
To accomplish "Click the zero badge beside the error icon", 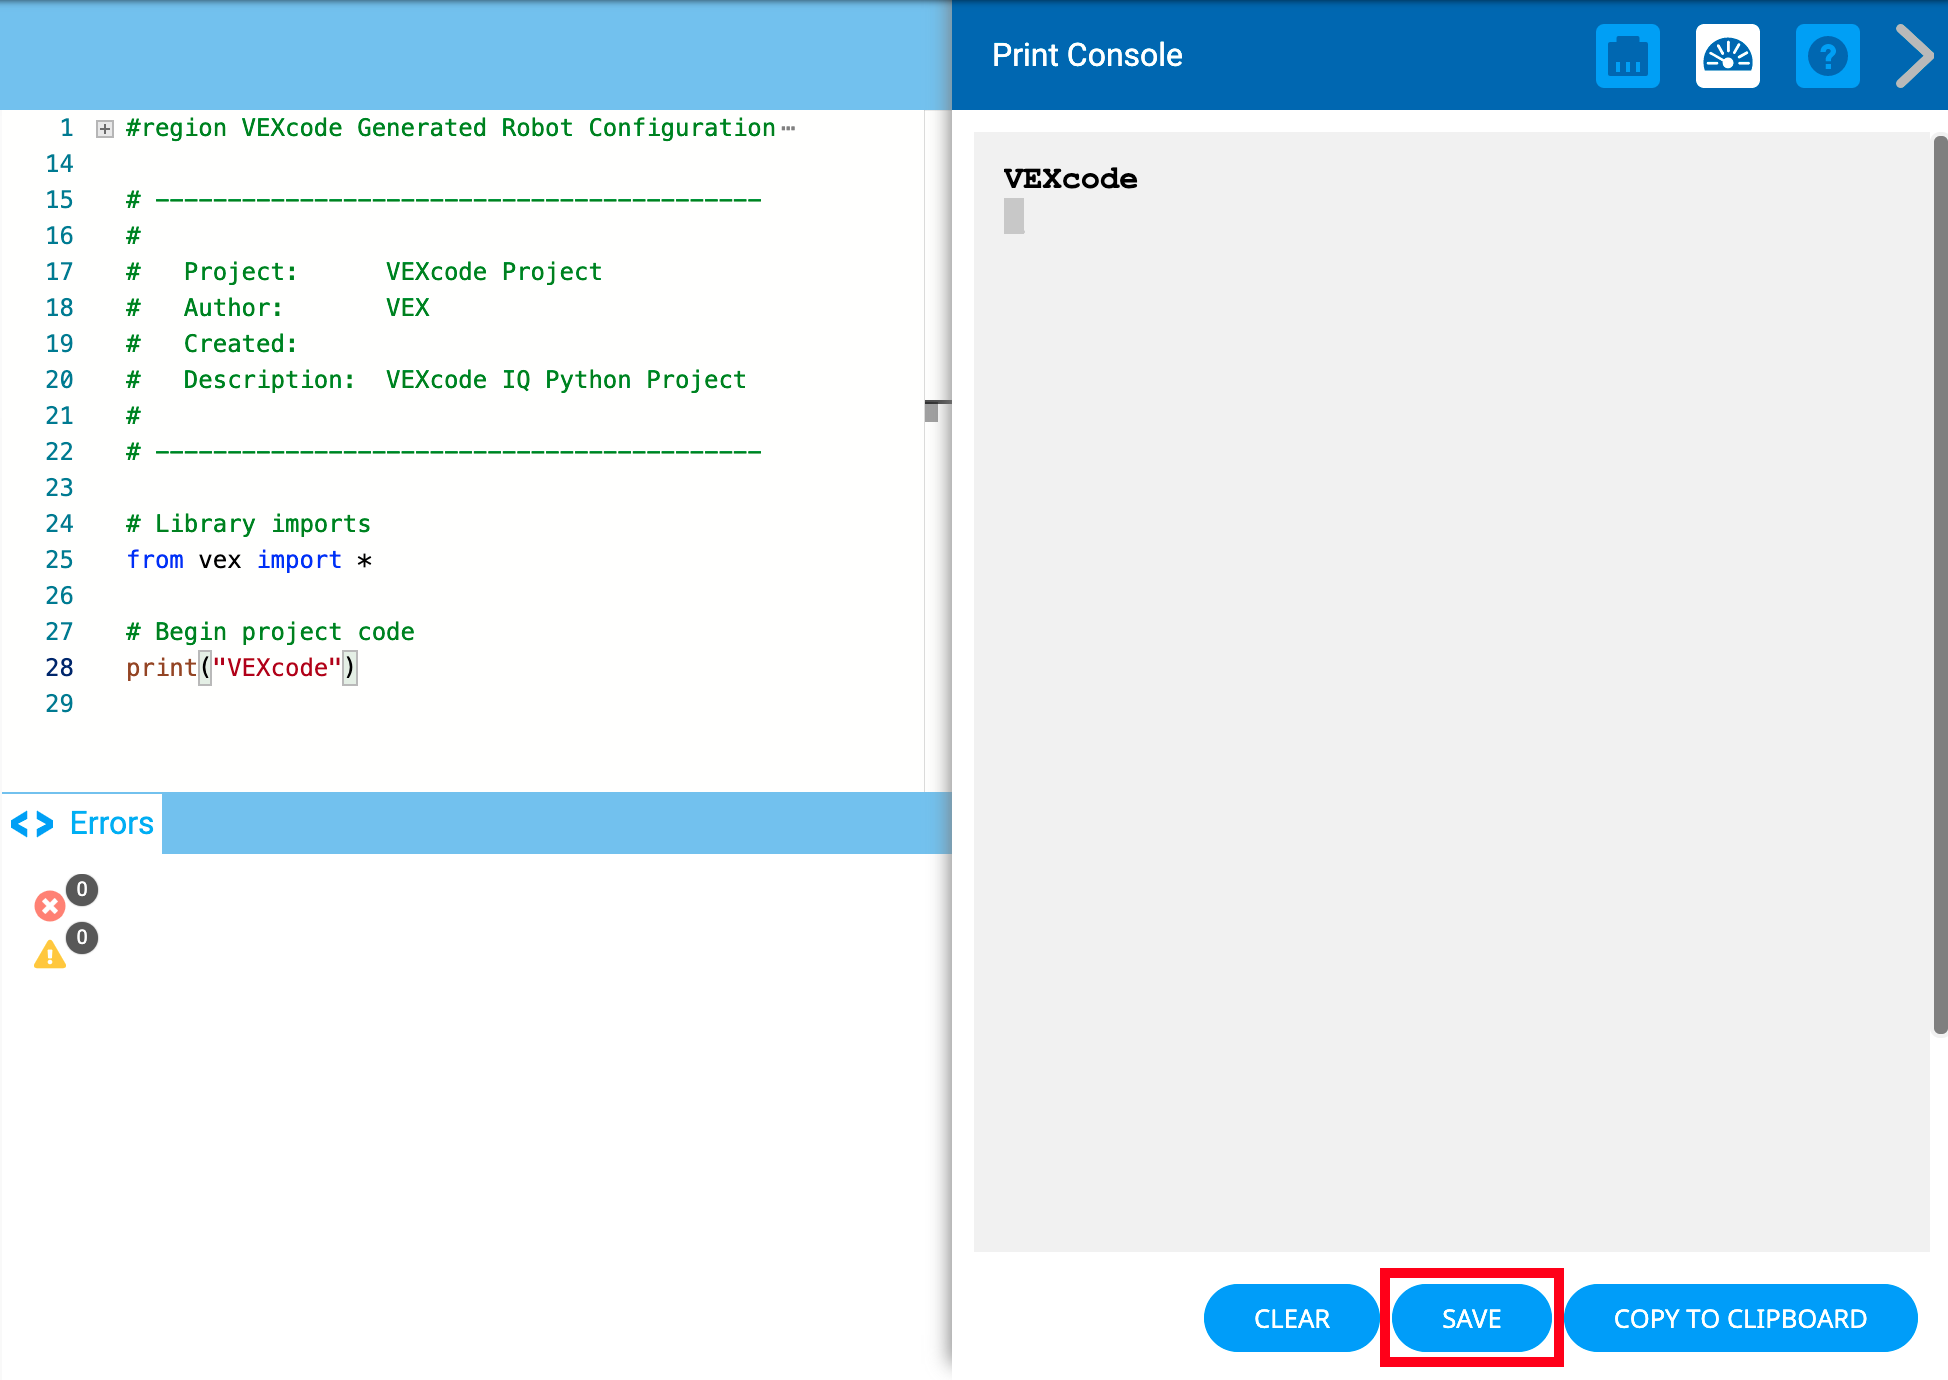I will 83,889.
